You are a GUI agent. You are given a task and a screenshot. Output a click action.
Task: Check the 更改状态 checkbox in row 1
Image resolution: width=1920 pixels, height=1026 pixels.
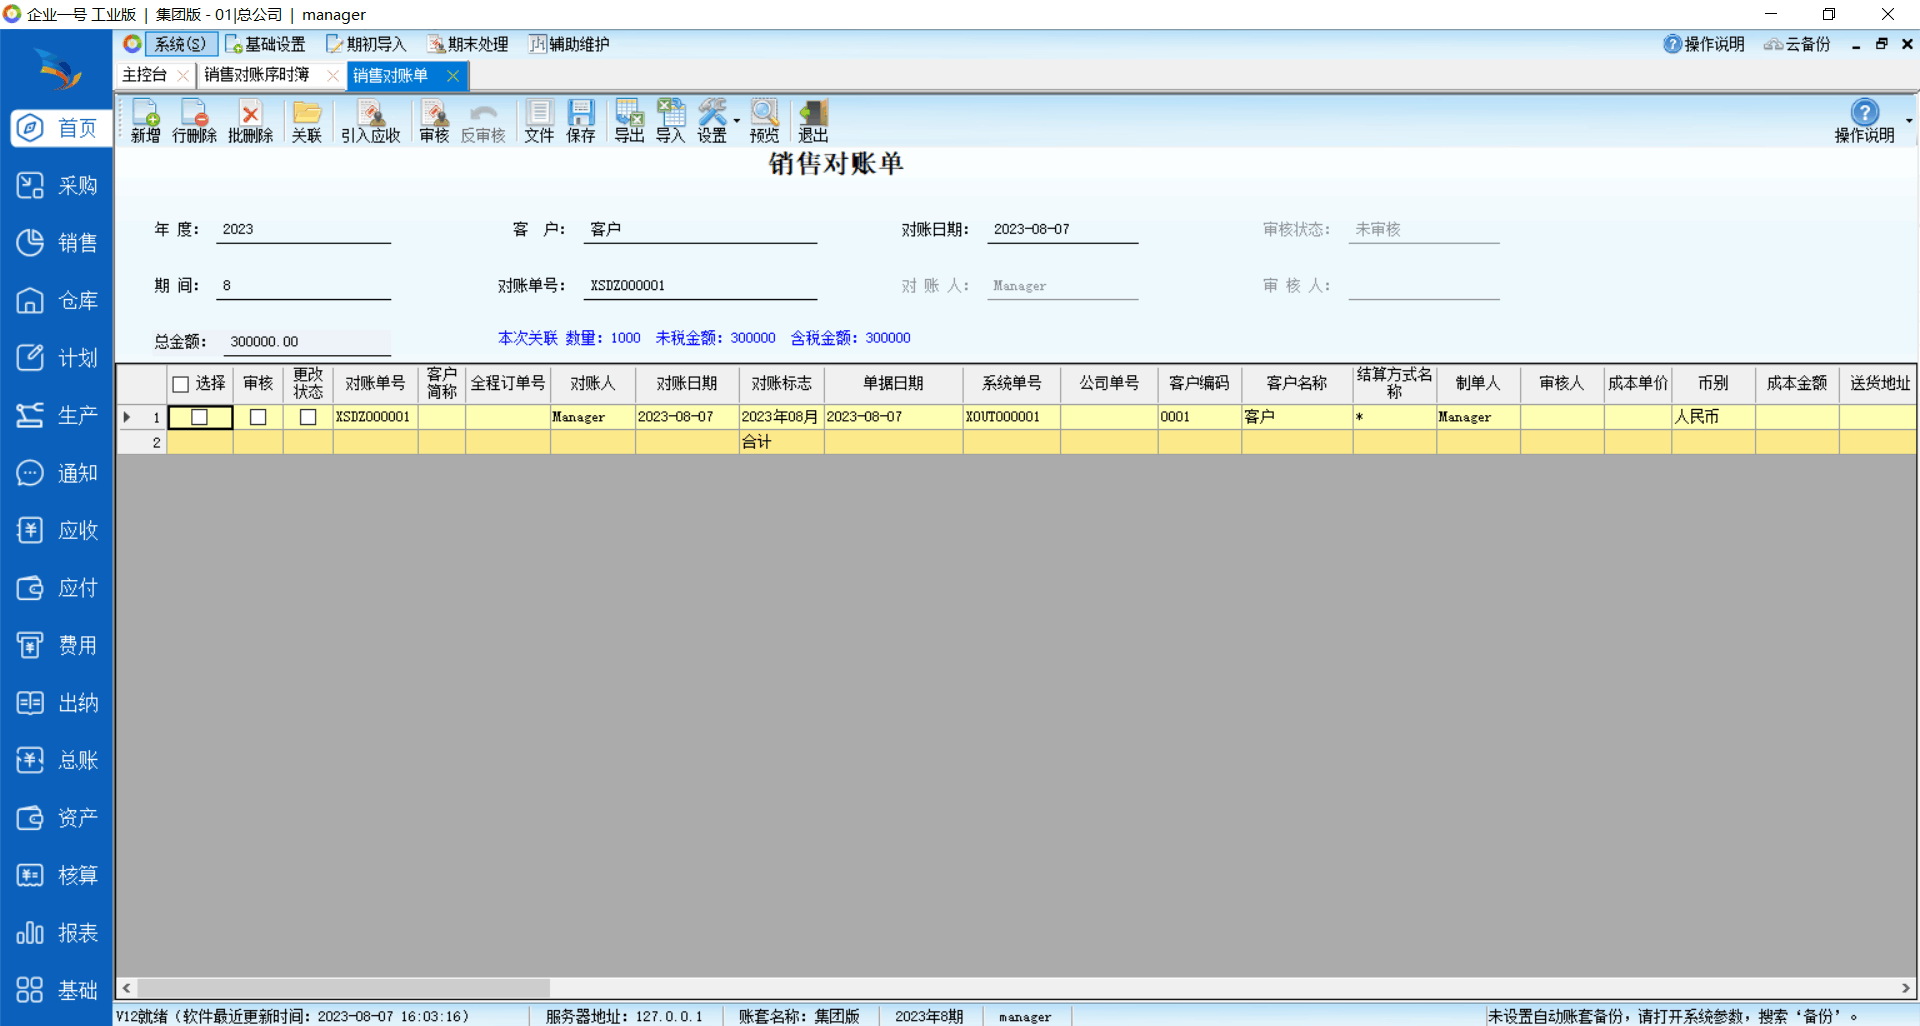pos(308,417)
